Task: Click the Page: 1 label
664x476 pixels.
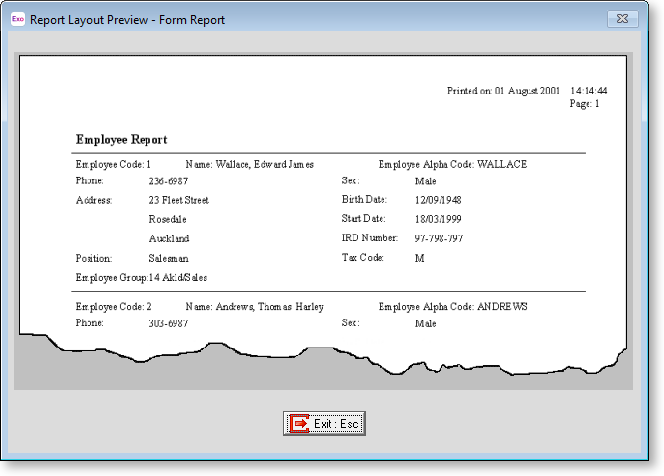Action: pyautogui.click(x=584, y=103)
